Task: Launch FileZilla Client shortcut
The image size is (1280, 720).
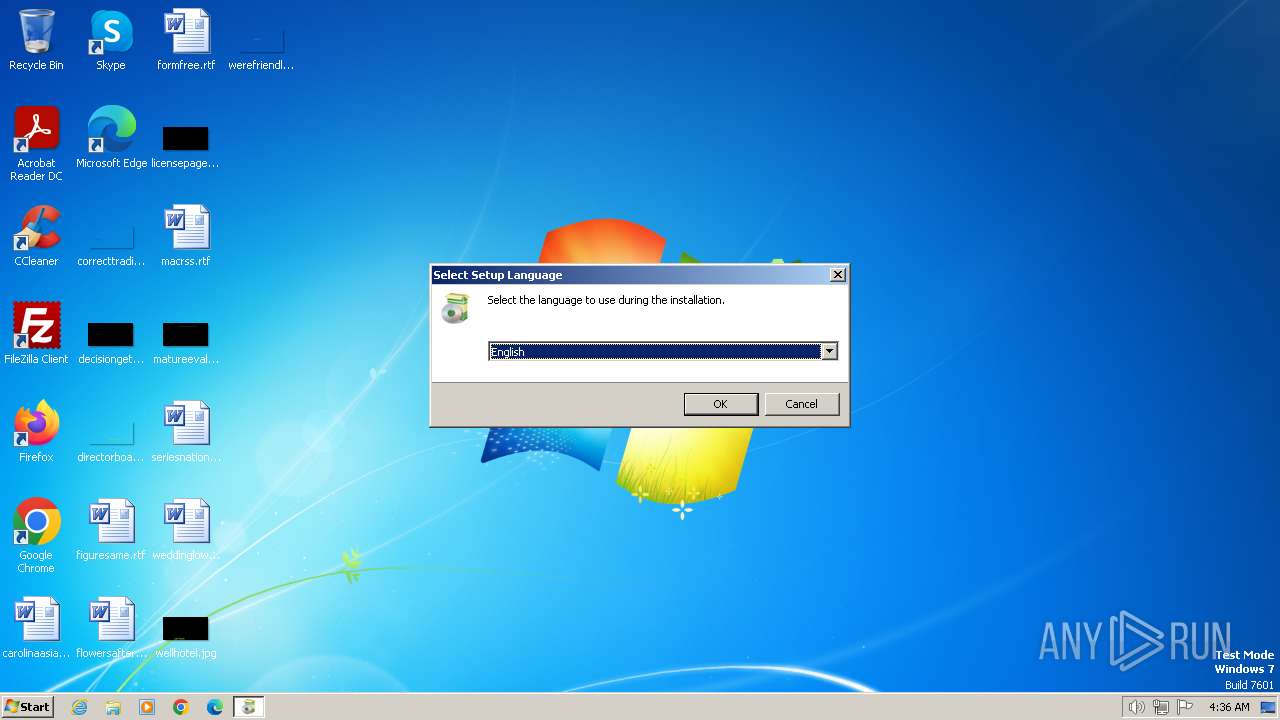Action: tap(36, 334)
